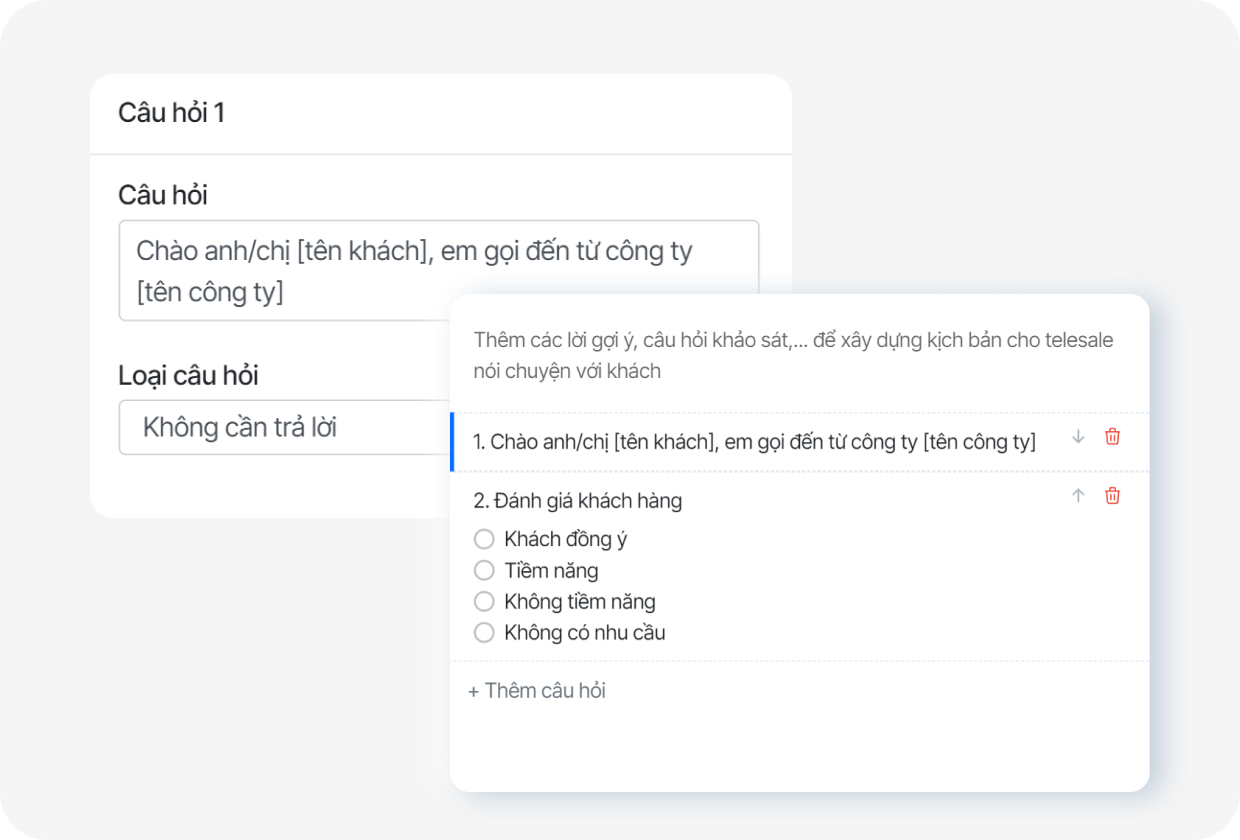The width and height of the screenshot is (1240, 840).
Task: Select the 'Khách đồng ý' radio button
Action: 485,538
